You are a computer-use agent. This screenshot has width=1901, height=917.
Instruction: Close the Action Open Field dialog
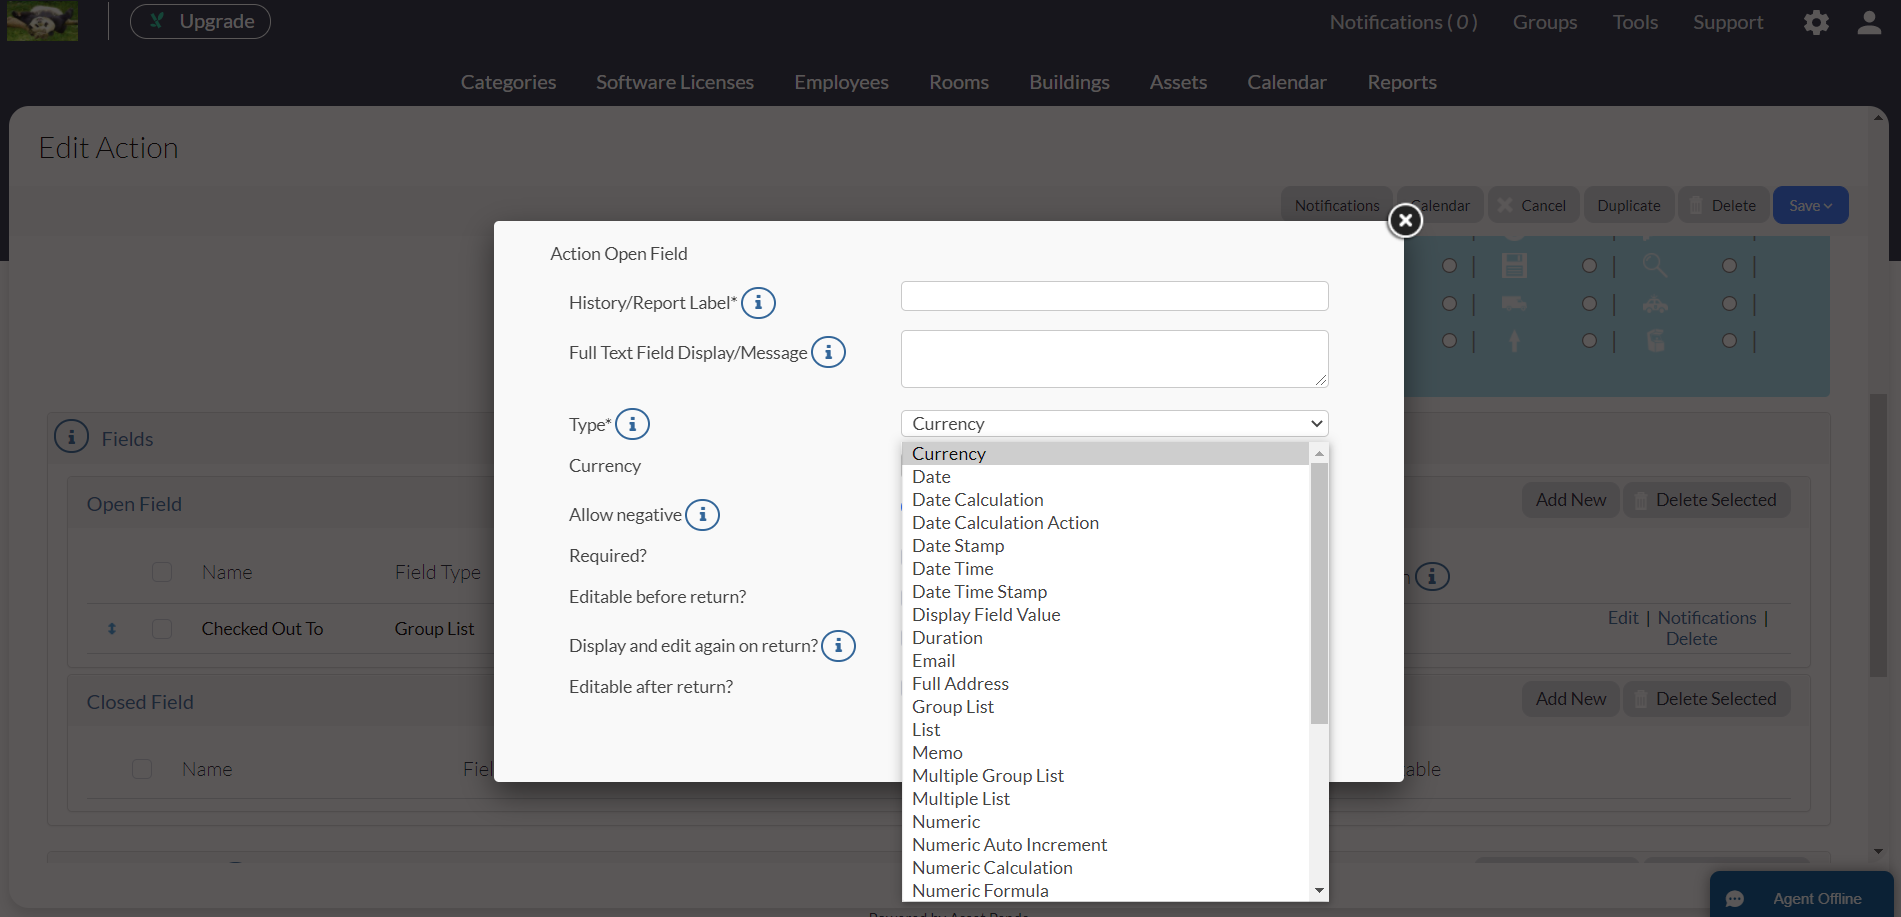click(x=1405, y=220)
